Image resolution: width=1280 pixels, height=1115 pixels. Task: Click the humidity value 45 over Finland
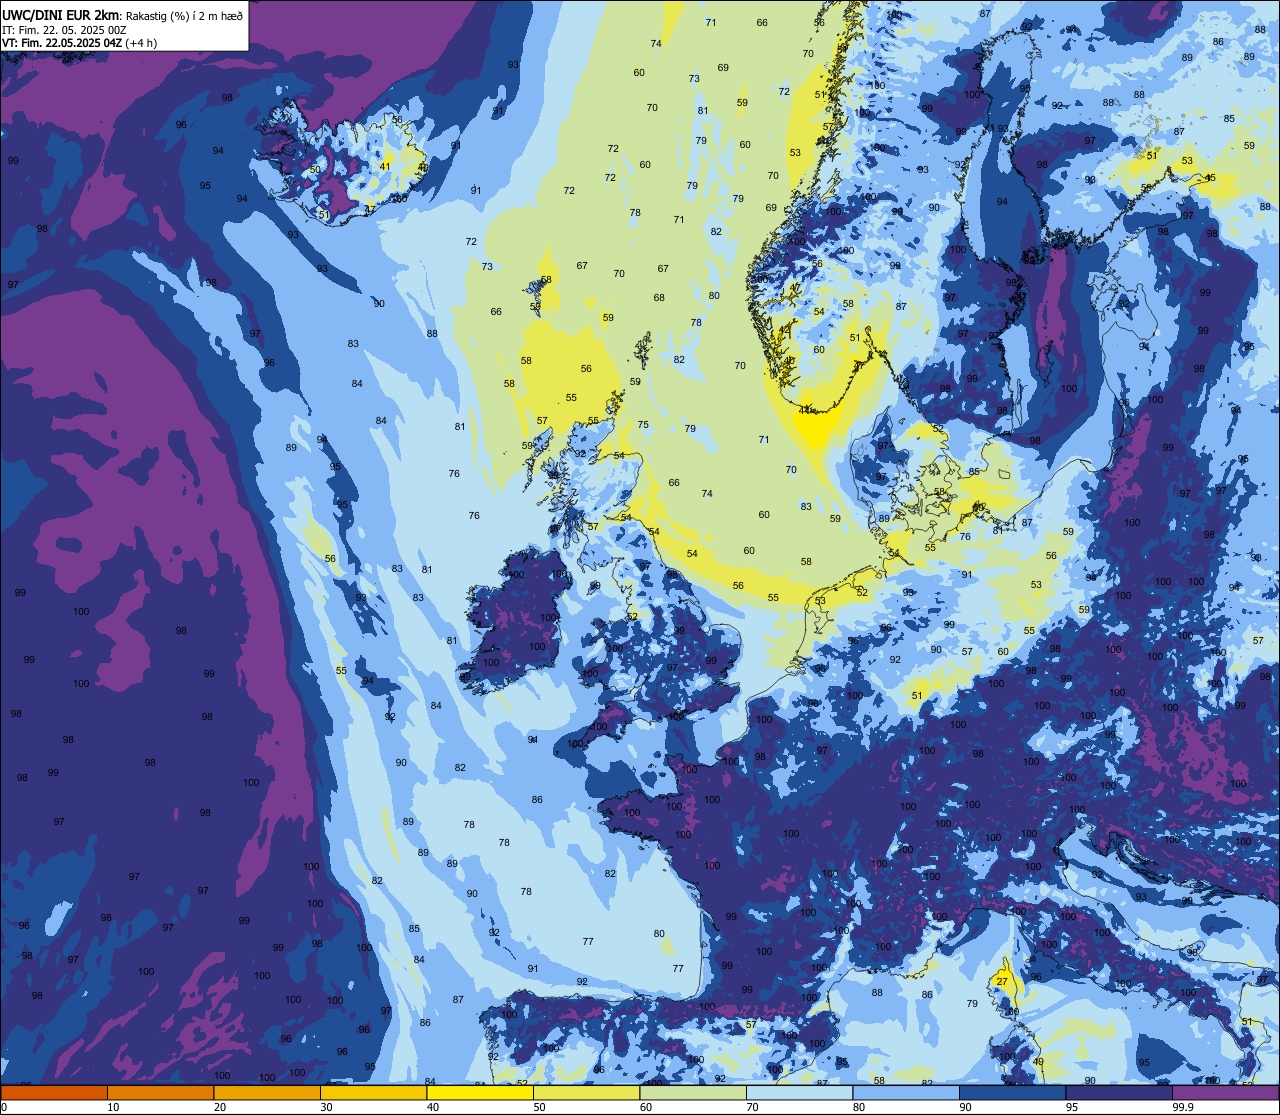1210,178
